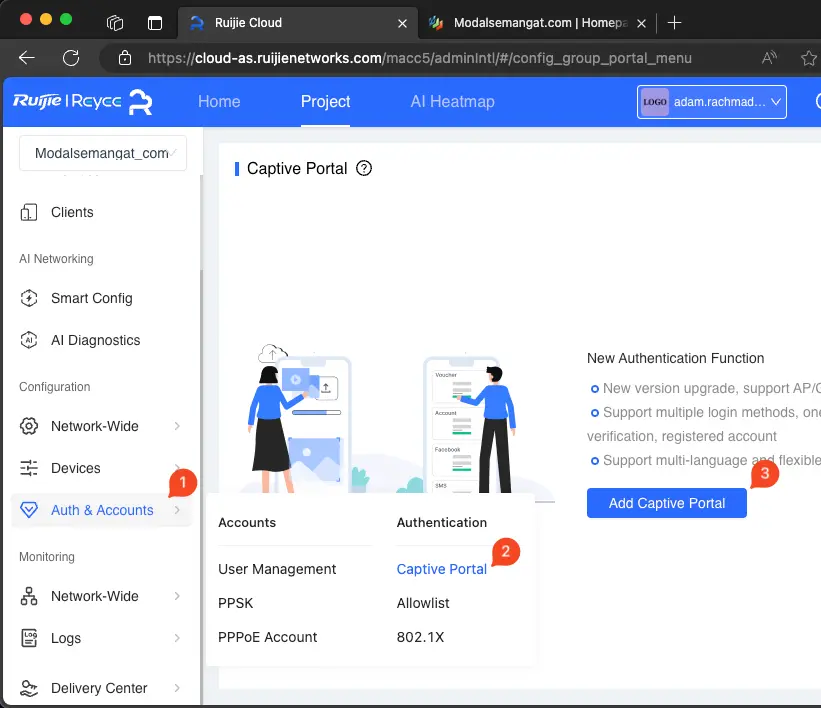Open AI Diagnostics in the sidebar
Screen dimensions: 821x708
[95, 340]
